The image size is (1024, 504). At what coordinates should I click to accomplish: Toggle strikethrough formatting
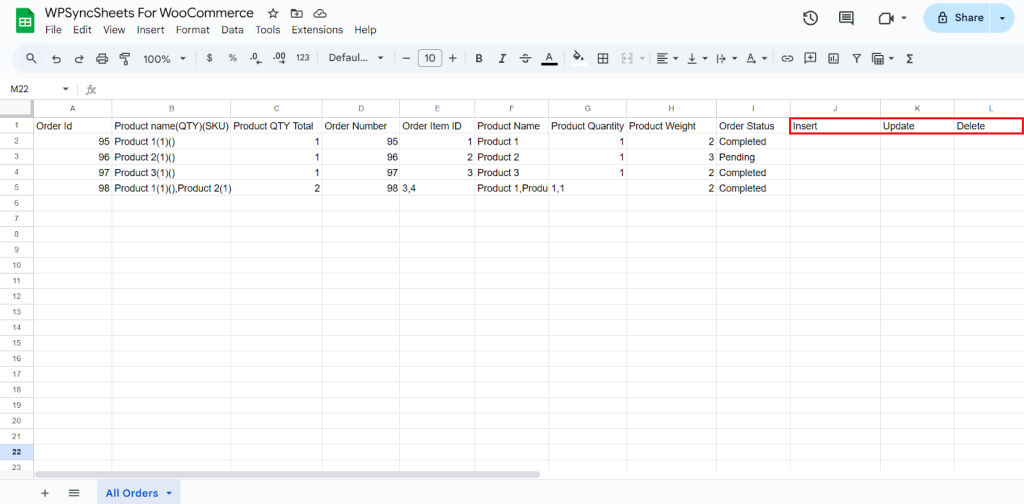(525, 58)
